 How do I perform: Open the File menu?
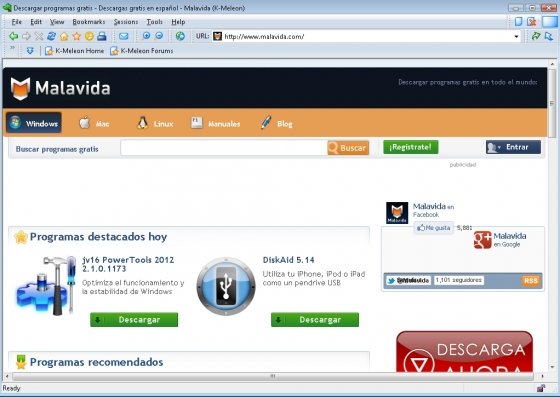click(x=16, y=22)
